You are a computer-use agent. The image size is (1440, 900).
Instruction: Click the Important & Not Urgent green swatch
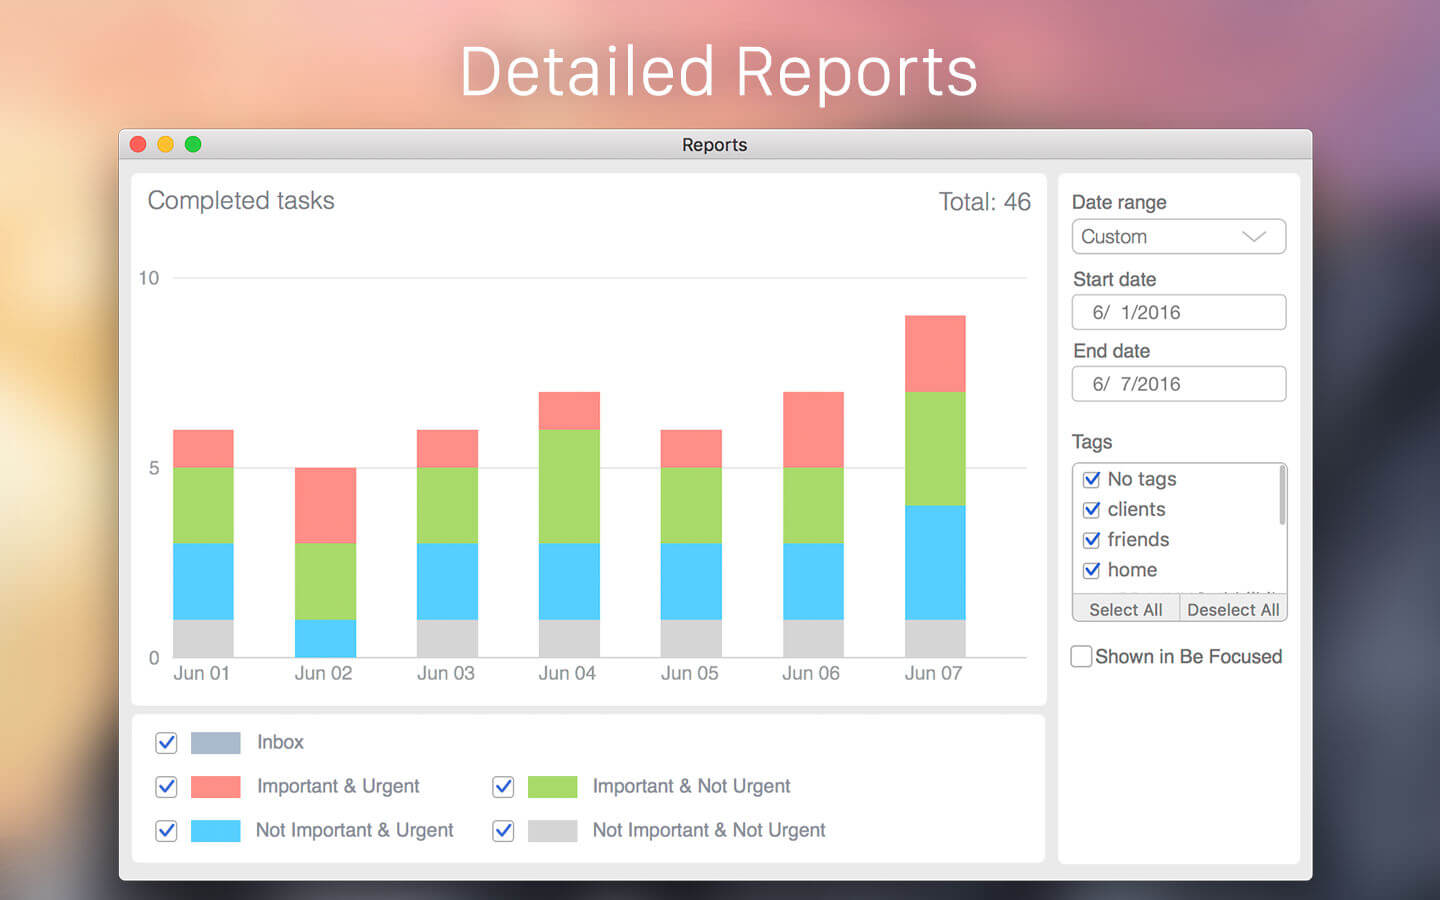tap(552, 787)
